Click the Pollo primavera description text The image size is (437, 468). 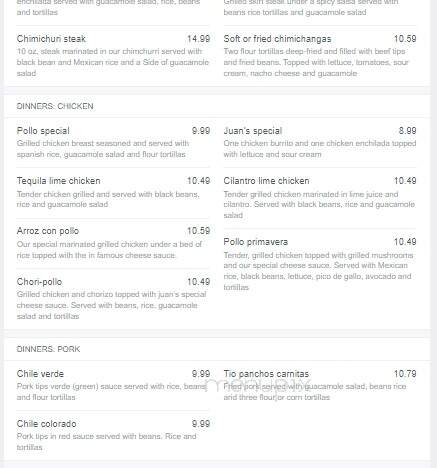pyautogui.click(x=318, y=271)
